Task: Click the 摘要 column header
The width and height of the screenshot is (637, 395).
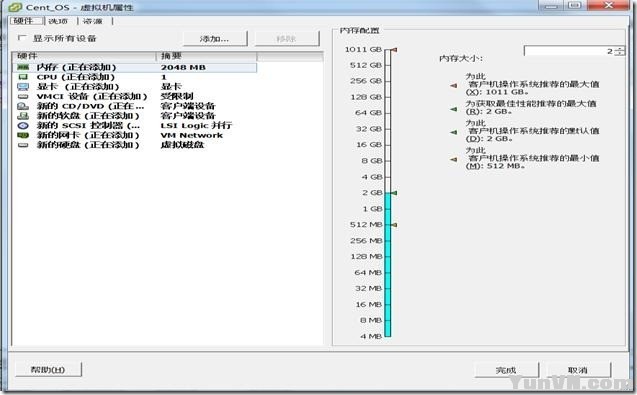Action: pyautogui.click(x=206, y=56)
